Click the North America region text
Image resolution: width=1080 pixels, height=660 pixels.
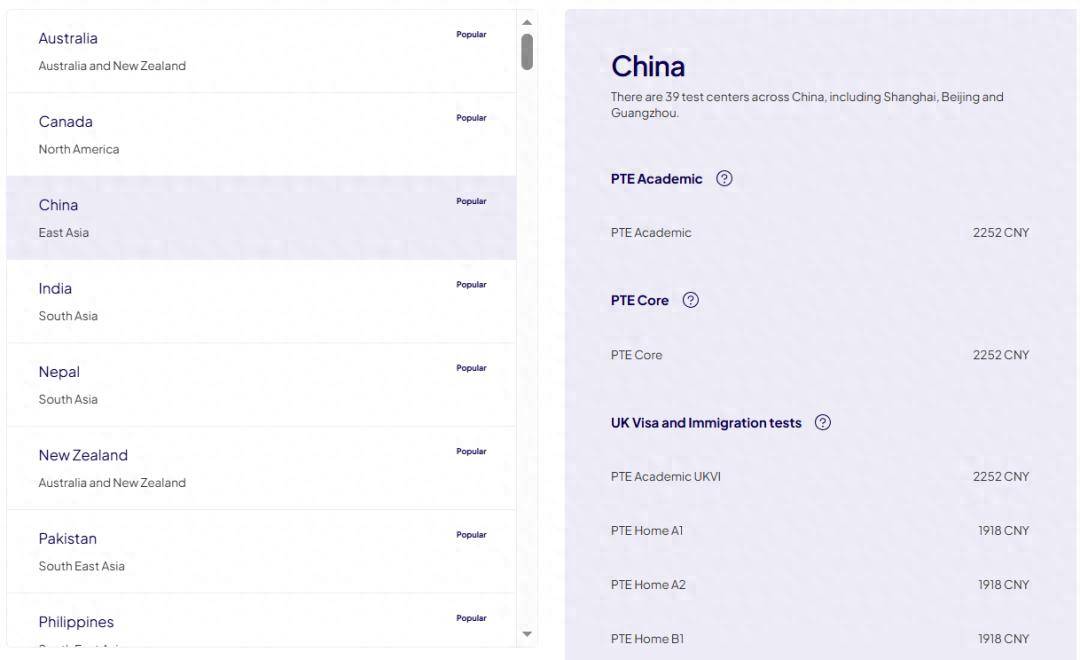pos(79,149)
